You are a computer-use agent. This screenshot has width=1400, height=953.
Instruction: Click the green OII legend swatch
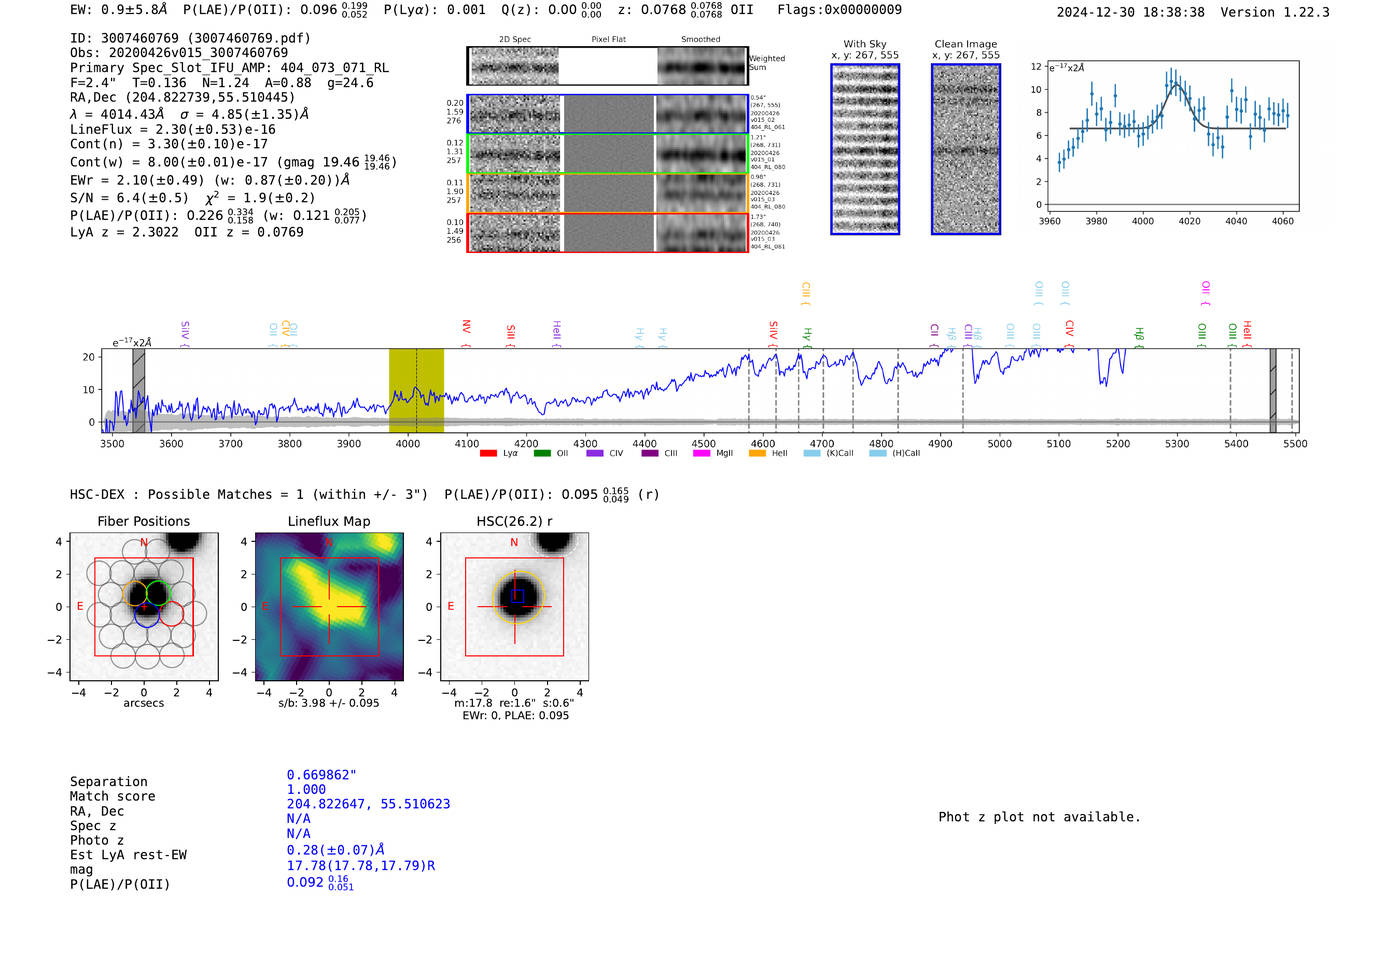(x=542, y=453)
